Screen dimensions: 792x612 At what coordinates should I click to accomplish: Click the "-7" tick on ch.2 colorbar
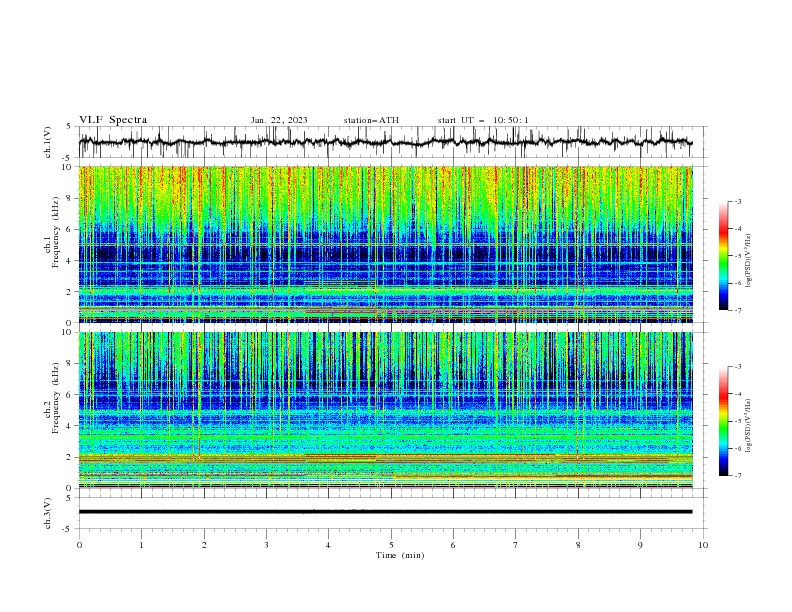pyautogui.click(x=738, y=476)
